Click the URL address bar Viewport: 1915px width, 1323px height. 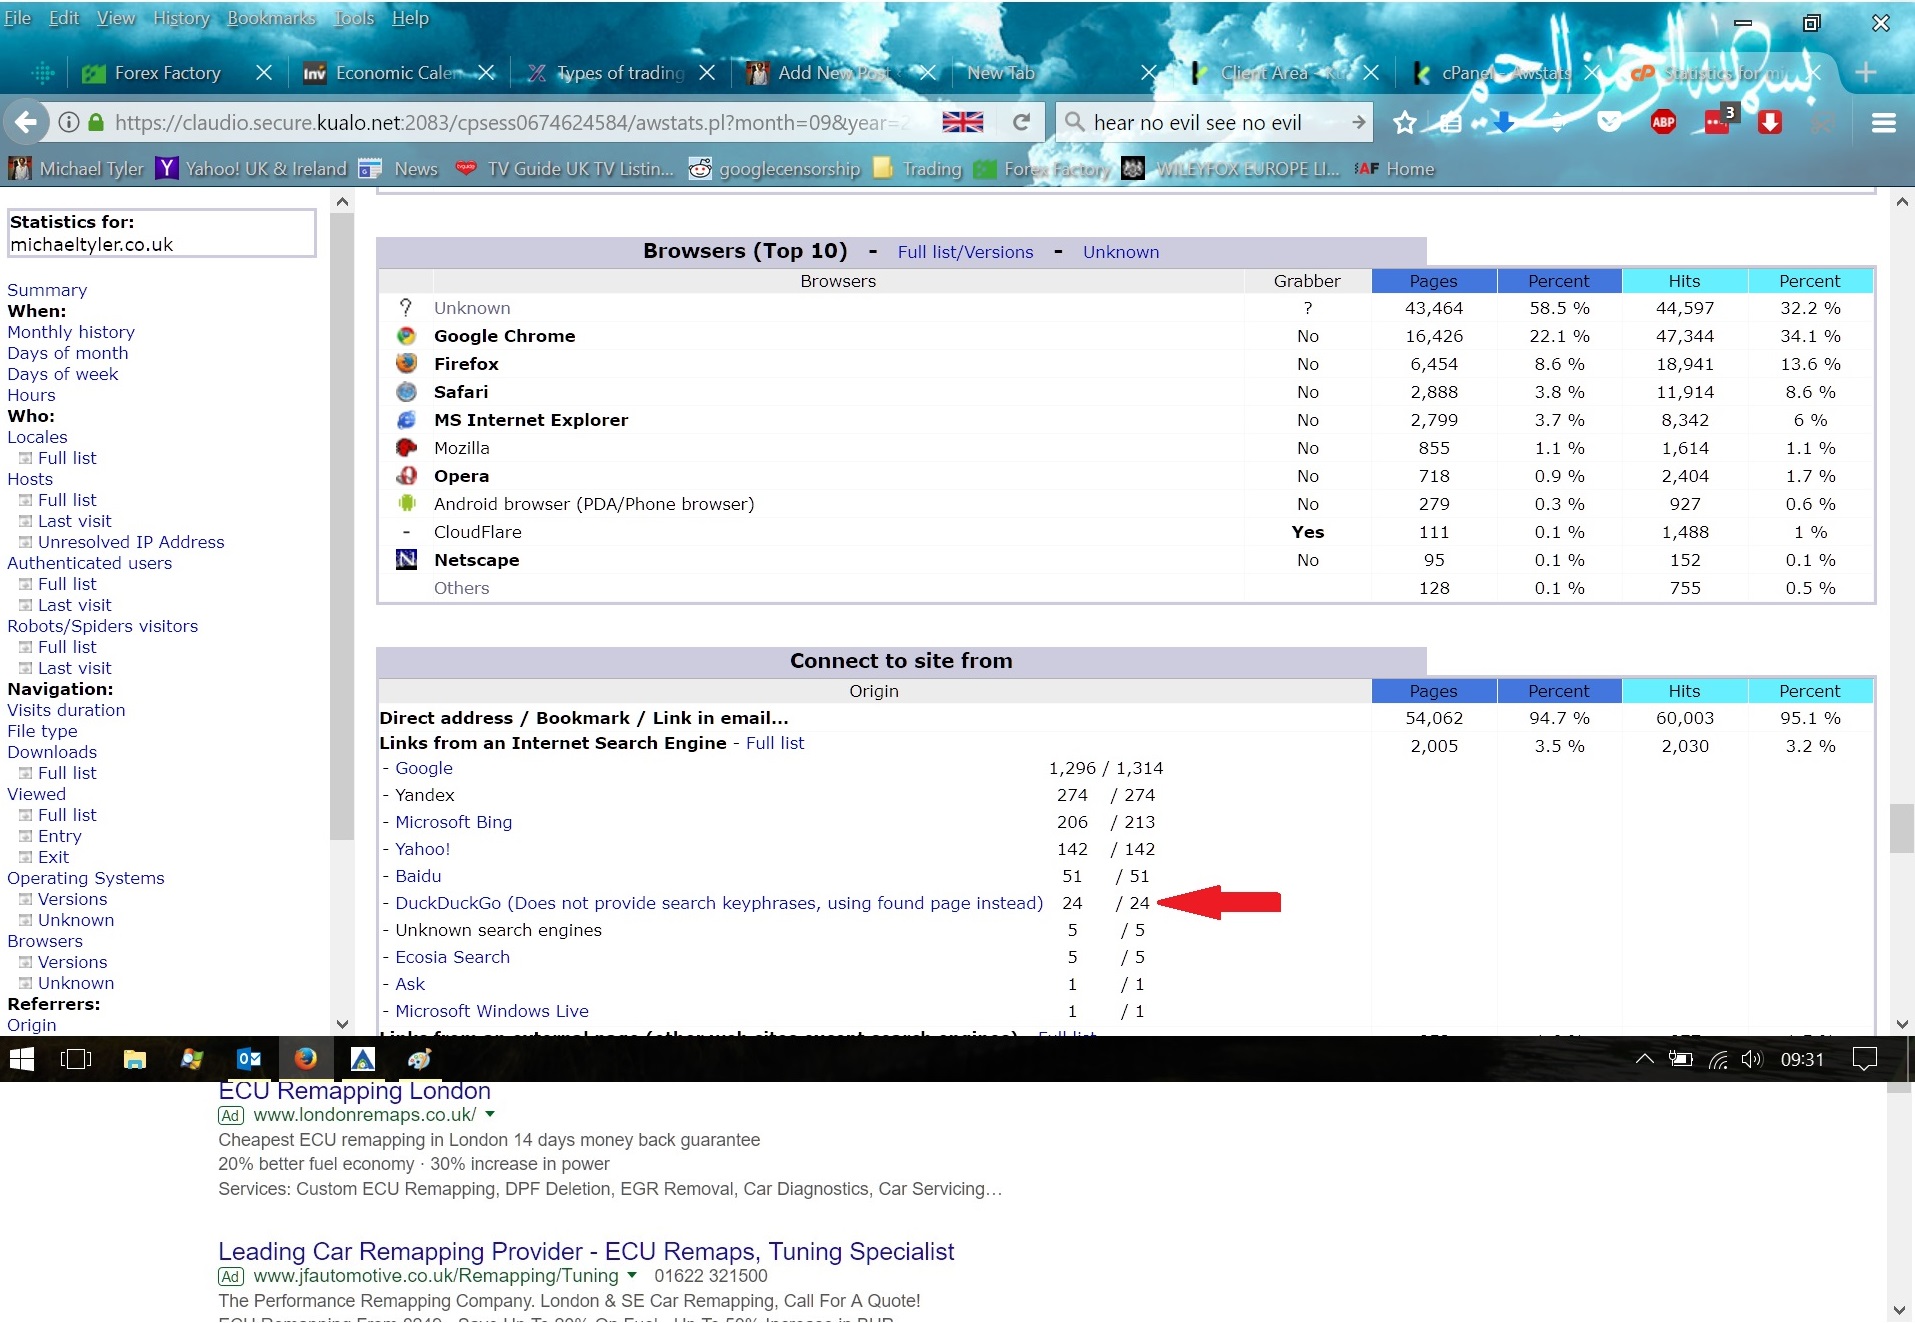(510, 122)
